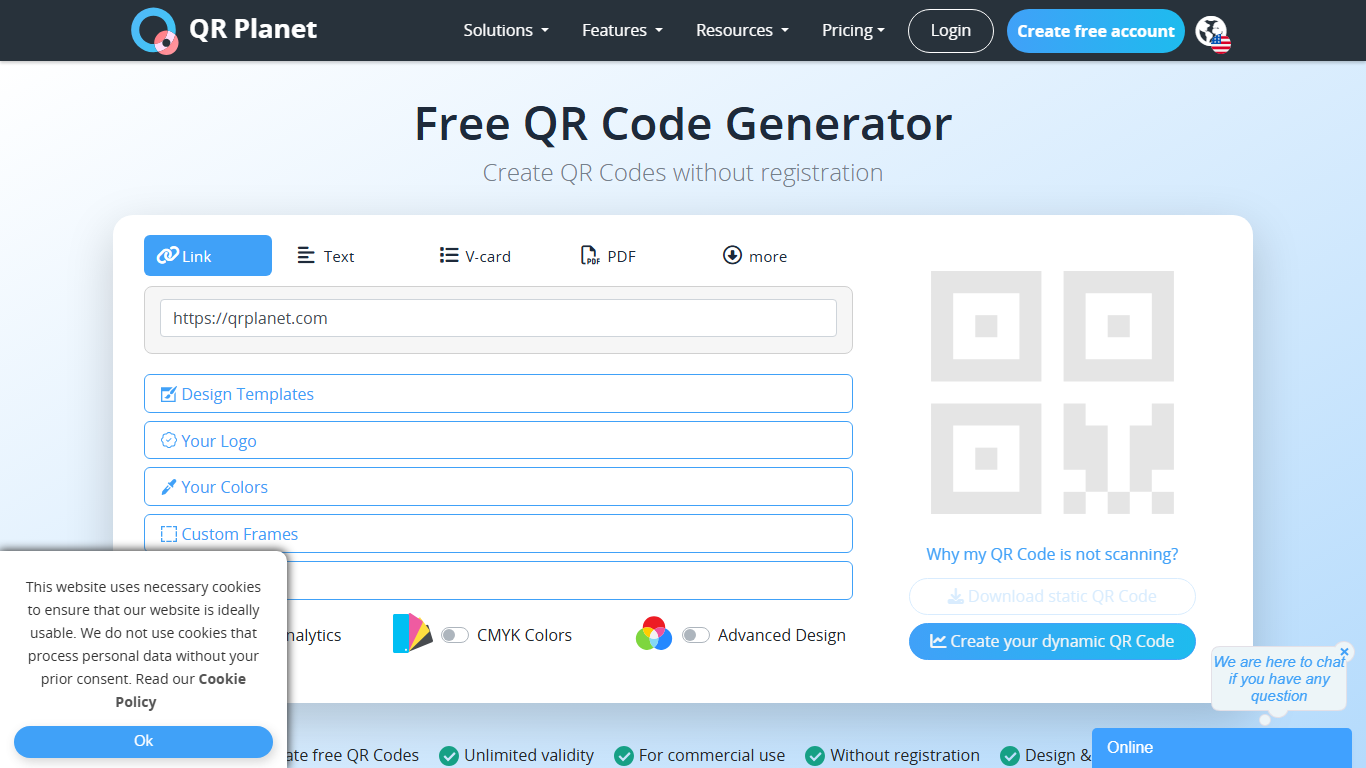Switch to the PDF tab
Image resolution: width=1366 pixels, height=768 pixels.
point(608,256)
